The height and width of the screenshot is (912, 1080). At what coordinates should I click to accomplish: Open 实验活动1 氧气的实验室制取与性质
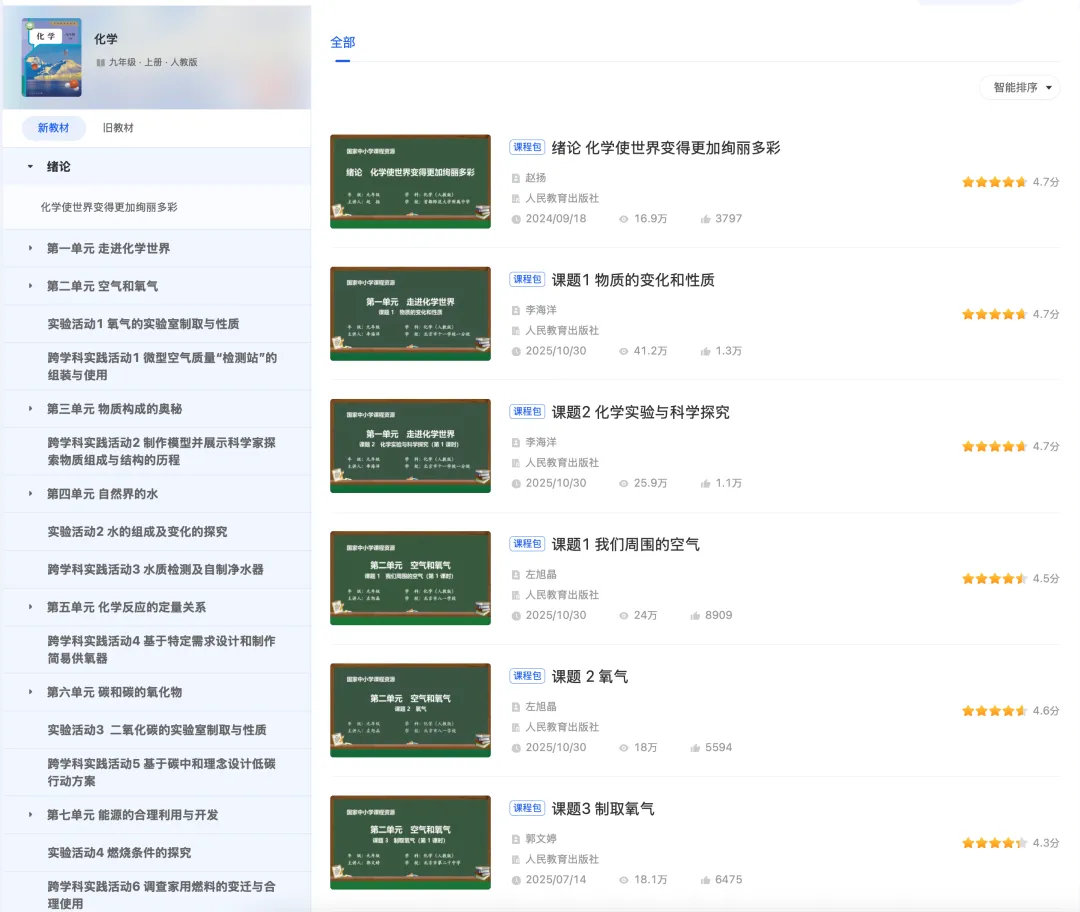point(143,324)
